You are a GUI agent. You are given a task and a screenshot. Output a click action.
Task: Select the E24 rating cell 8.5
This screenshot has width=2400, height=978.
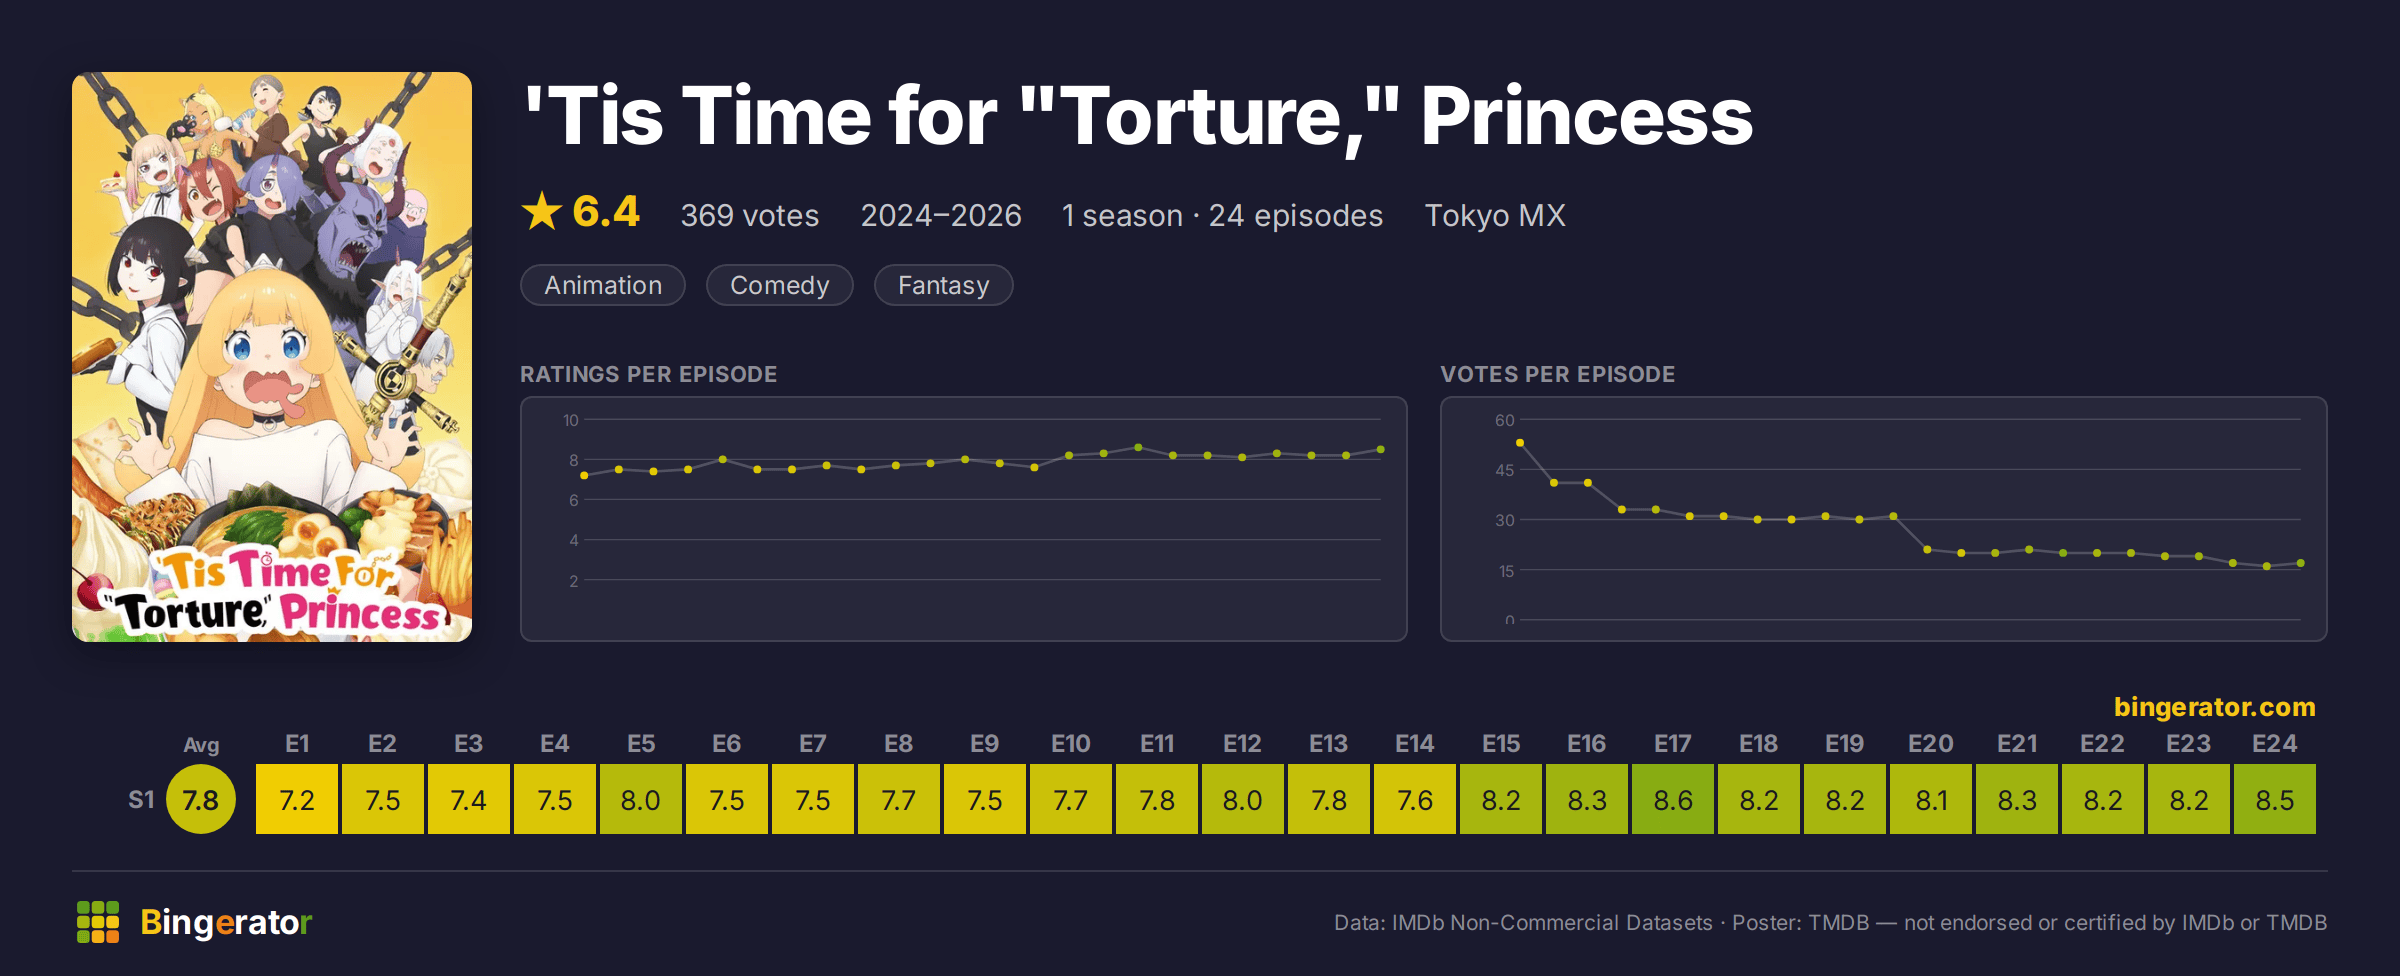coord(2275,800)
